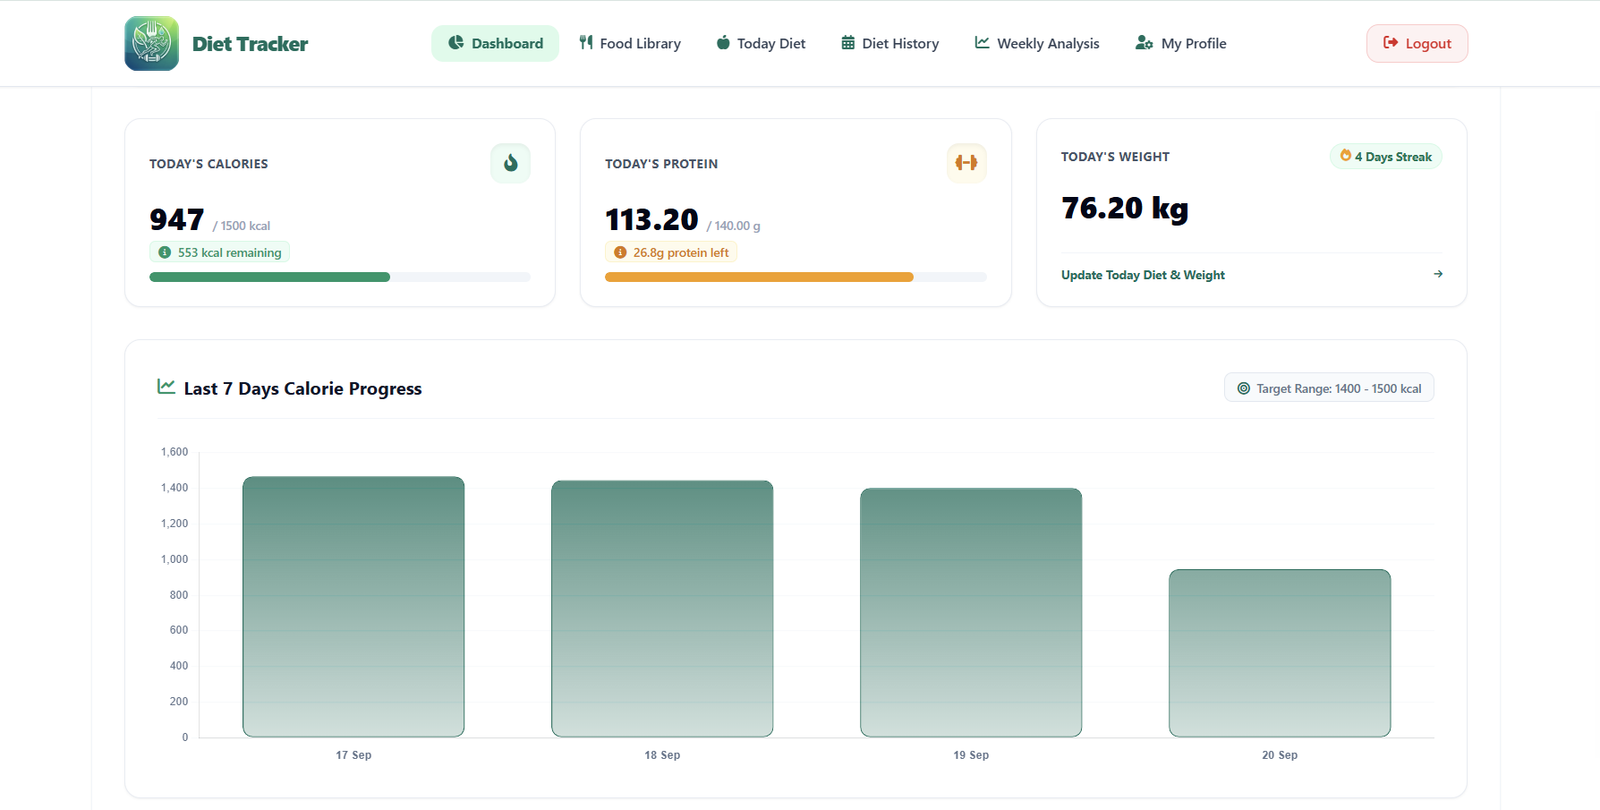Screen dimensions: 1600x810
Task: Click Update Today Diet & Weight link
Action: pos(1143,275)
